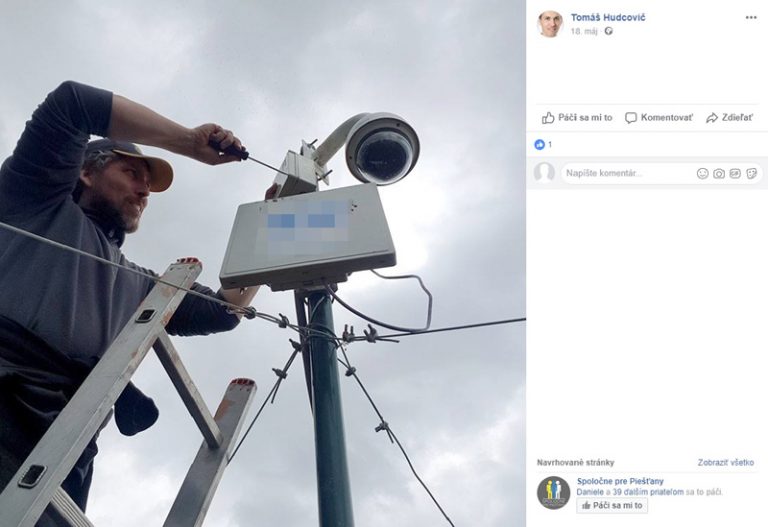Click the Komentovať comment button
This screenshot has width=768, height=527.
point(659,118)
